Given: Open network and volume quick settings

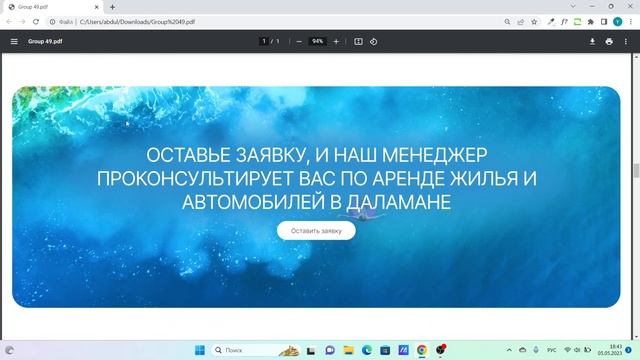Looking at the screenshot, I should pos(577,350).
